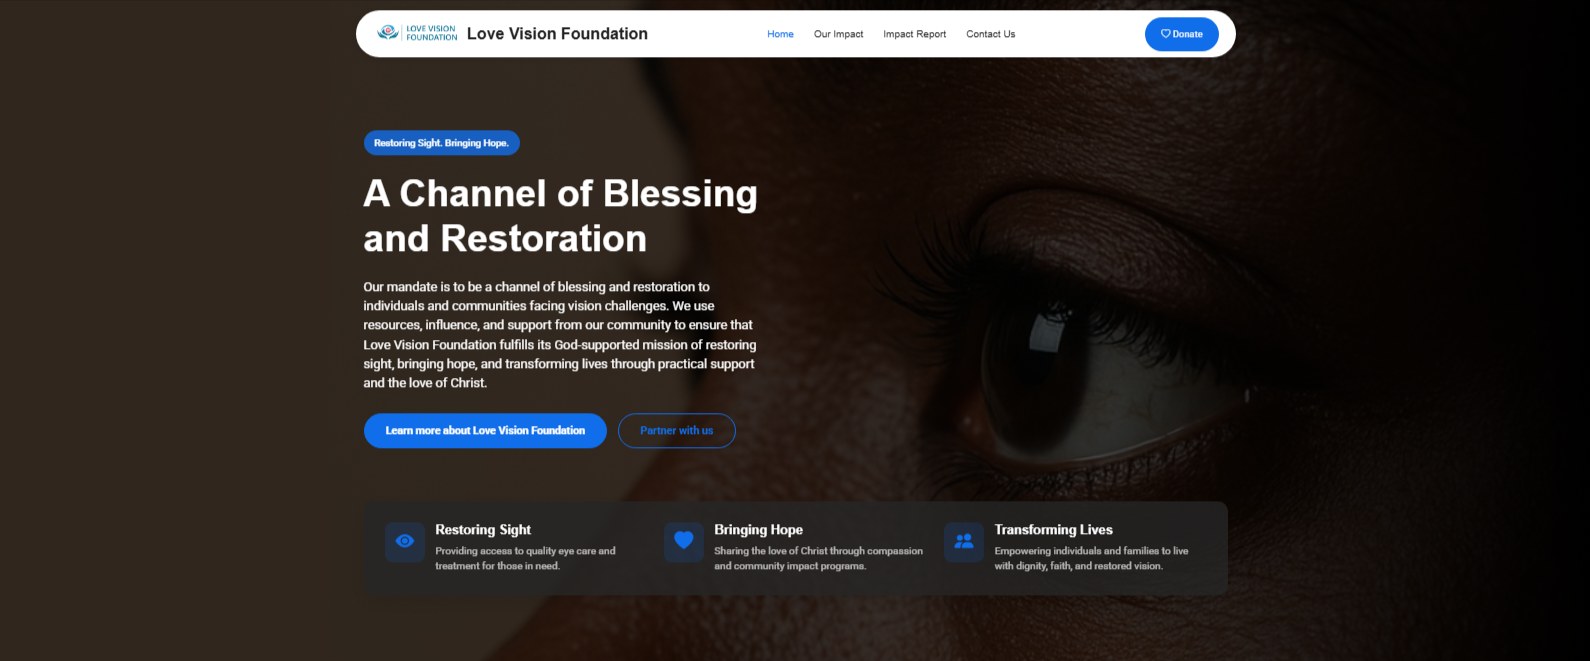Select the Bringing Hope card heading
Screen dimensions: 1590x661
(x=758, y=530)
